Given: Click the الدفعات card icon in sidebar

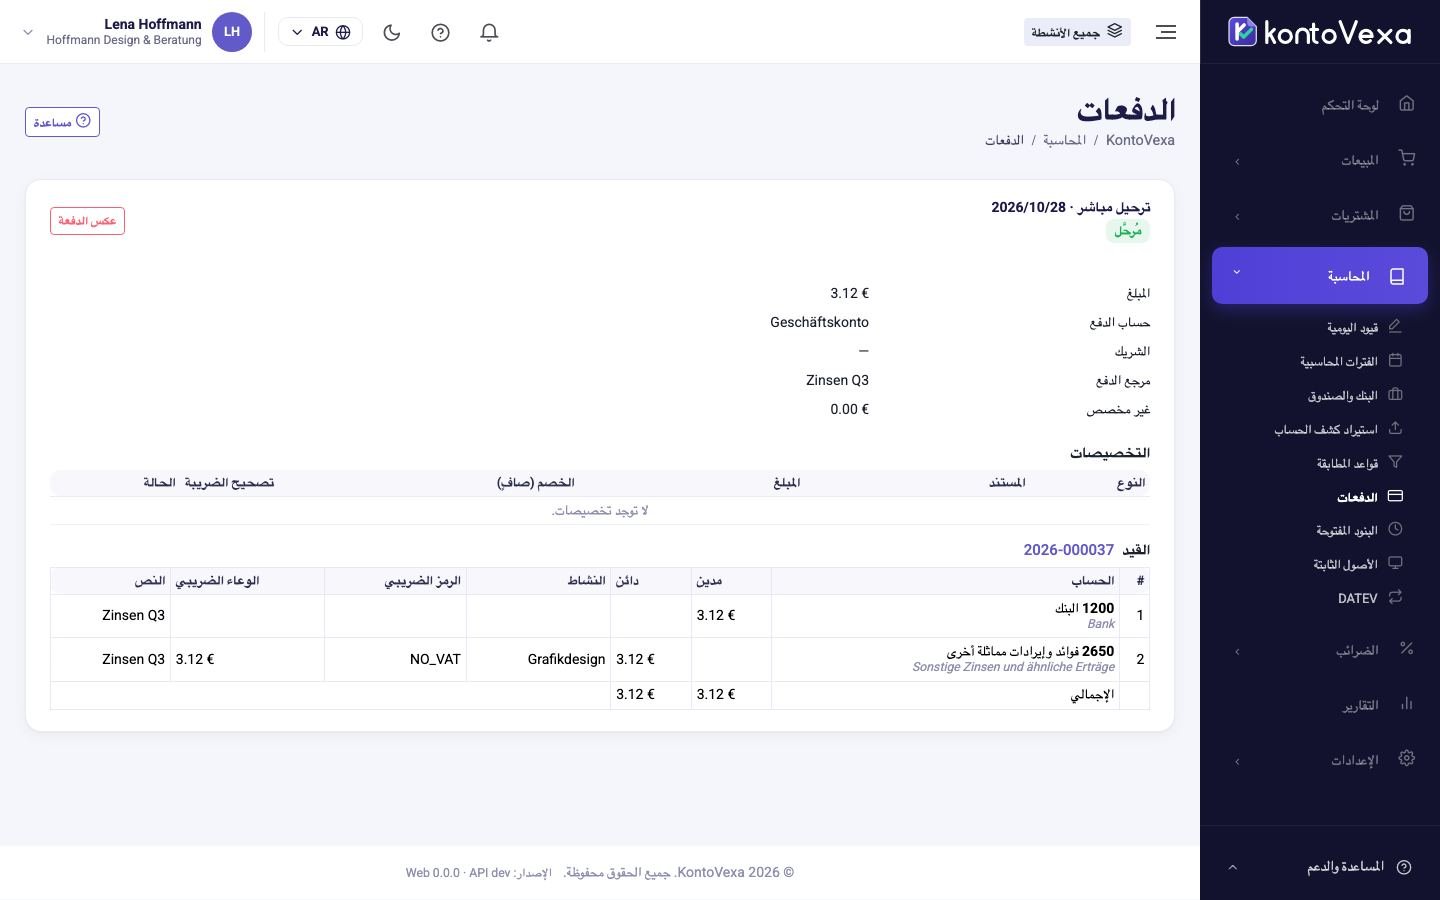Looking at the screenshot, I should 1395,496.
